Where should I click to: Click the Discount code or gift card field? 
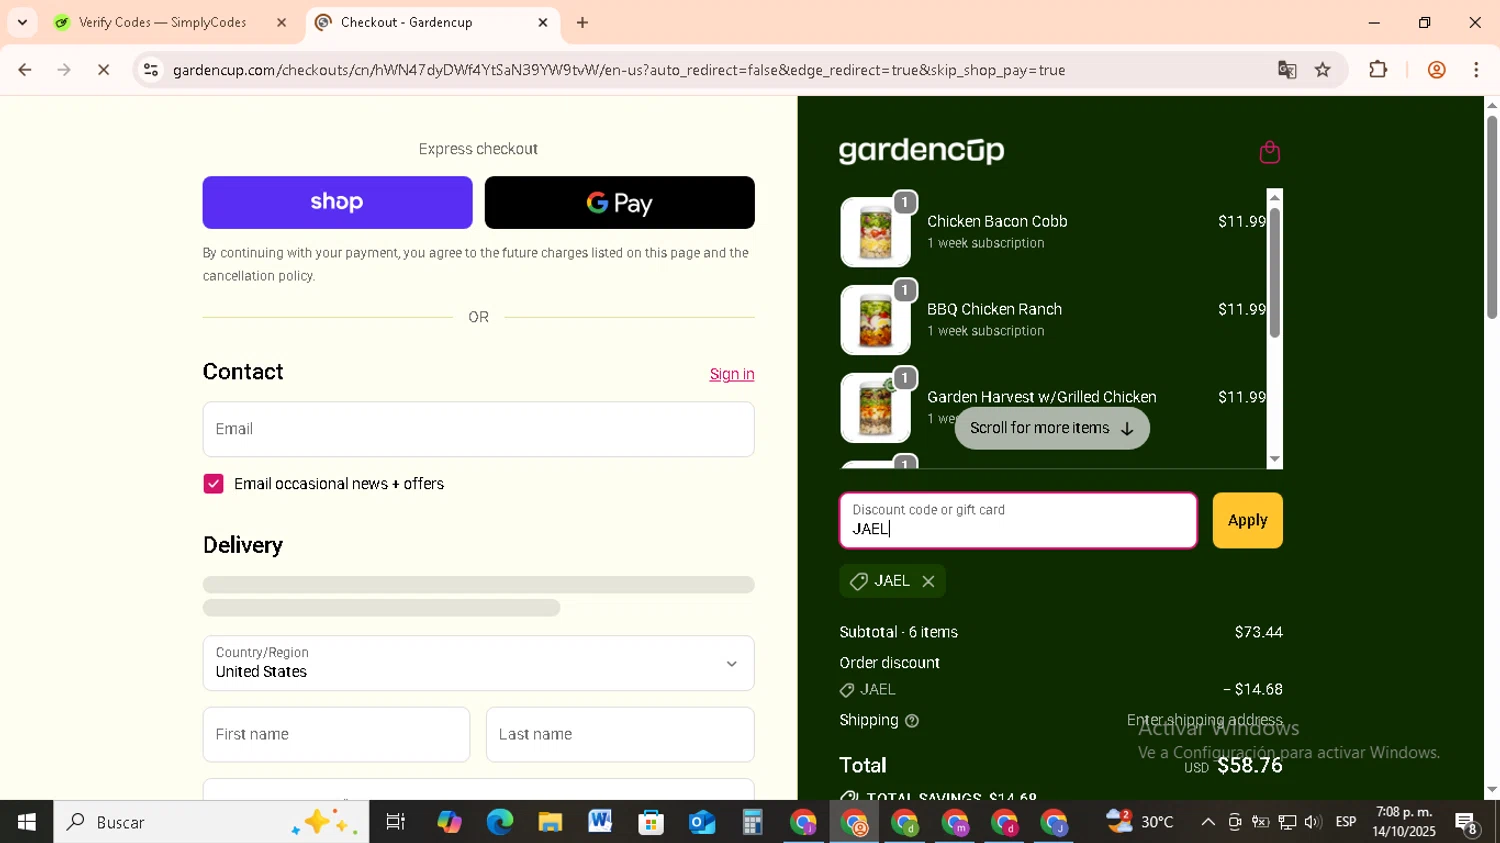click(1018, 520)
